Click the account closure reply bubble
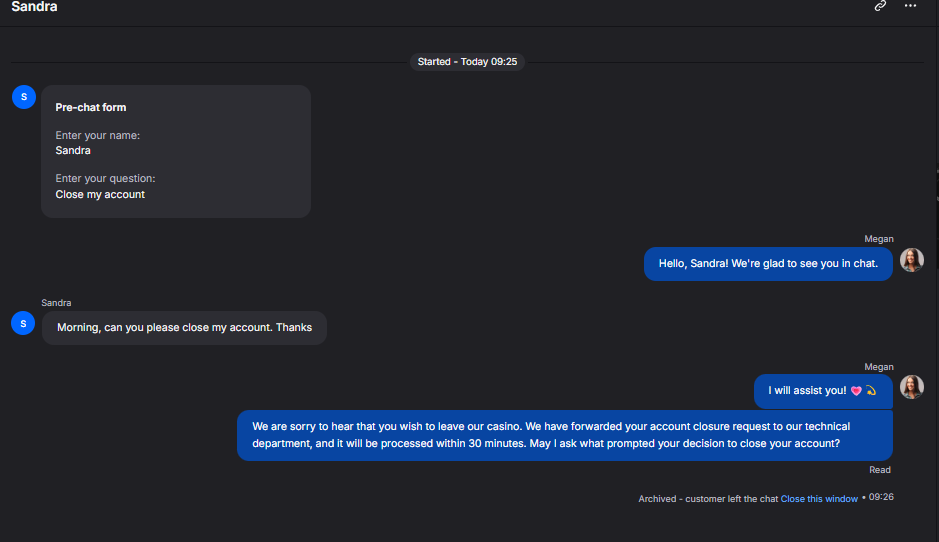Image resolution: width=939 pixels, height=542 pixels. [565, 435]
